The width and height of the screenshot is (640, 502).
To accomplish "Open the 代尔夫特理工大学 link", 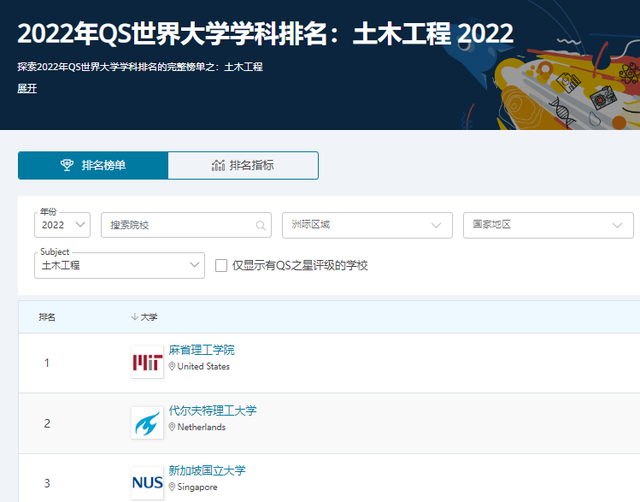I will tap(213, 410).
